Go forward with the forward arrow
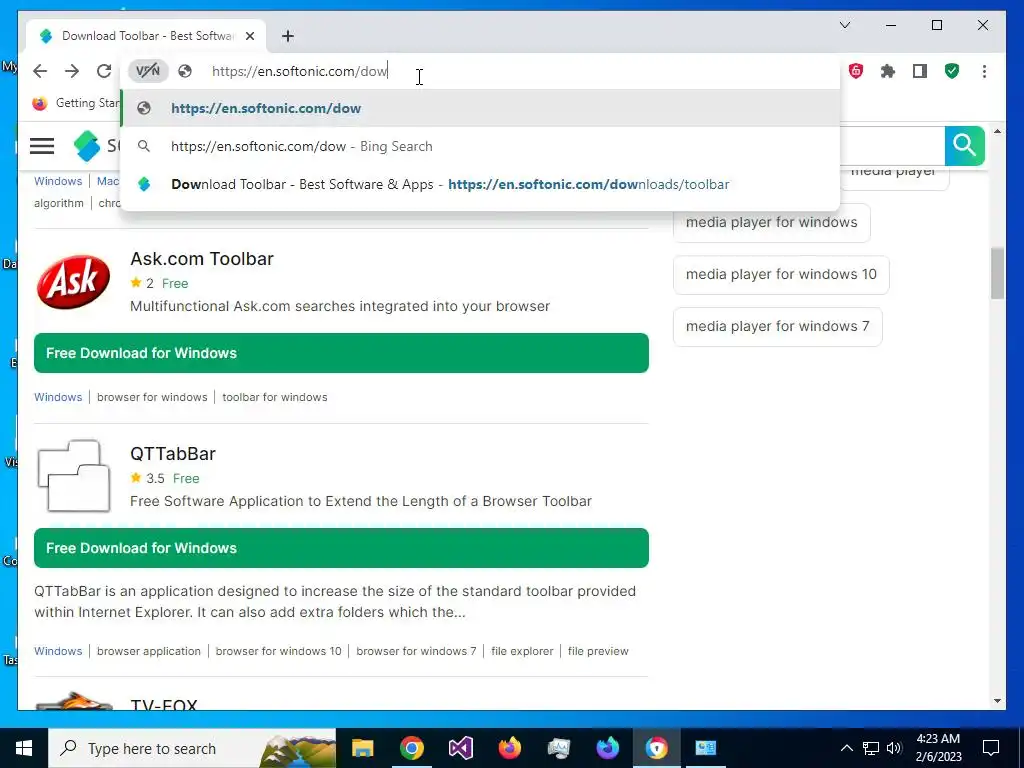1024x768 pixels. coord(72,71)
